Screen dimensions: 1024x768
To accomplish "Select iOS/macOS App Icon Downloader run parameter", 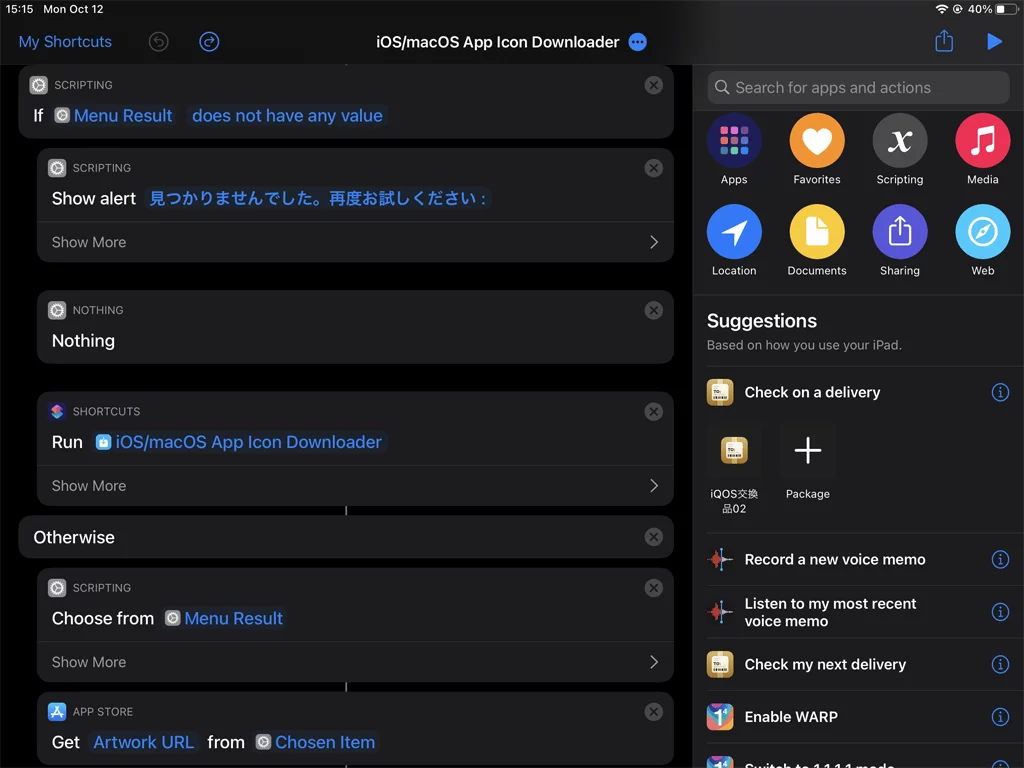I will [x=239, y=442].
